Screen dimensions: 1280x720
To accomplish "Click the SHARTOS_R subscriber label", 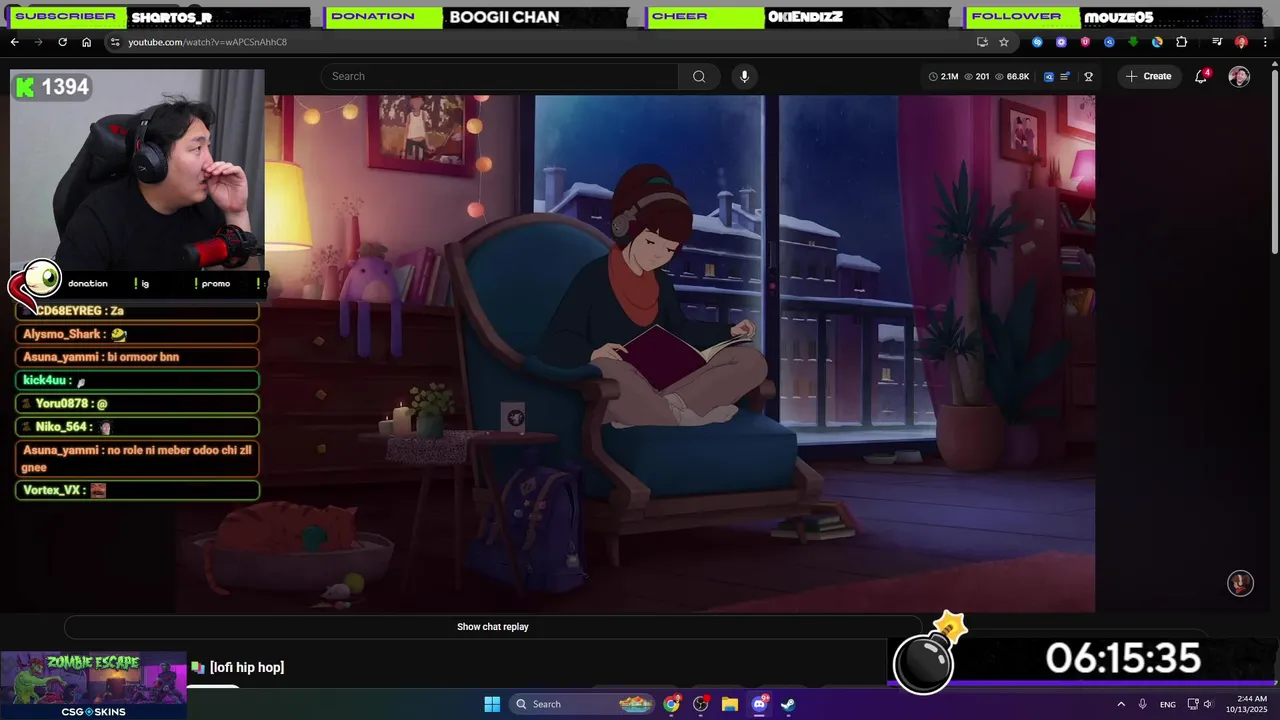I will tap(172, 17).
